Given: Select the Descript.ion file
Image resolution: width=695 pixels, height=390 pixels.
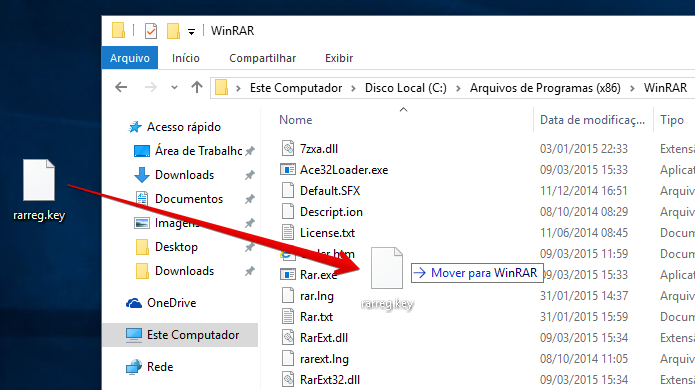Looking at the screenshot, I should tap(331, 212).
